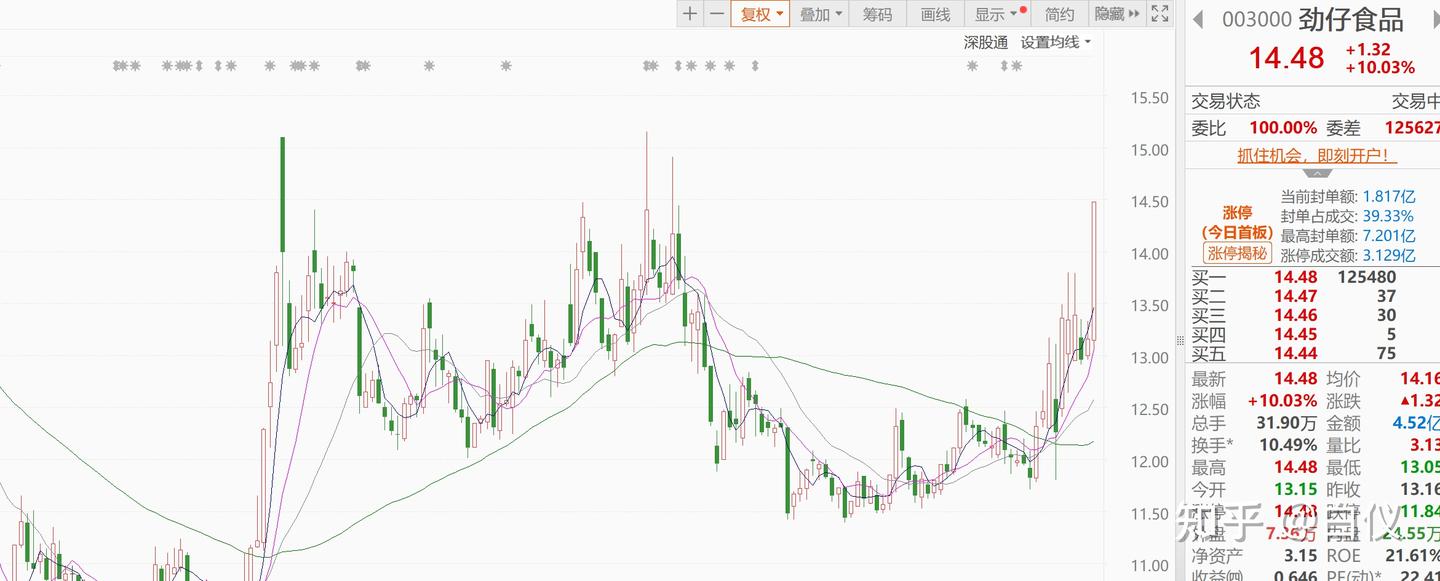The image size is (1440, 581).
Task: Show the 筹码 chip distribution
Action: point(877,14)
